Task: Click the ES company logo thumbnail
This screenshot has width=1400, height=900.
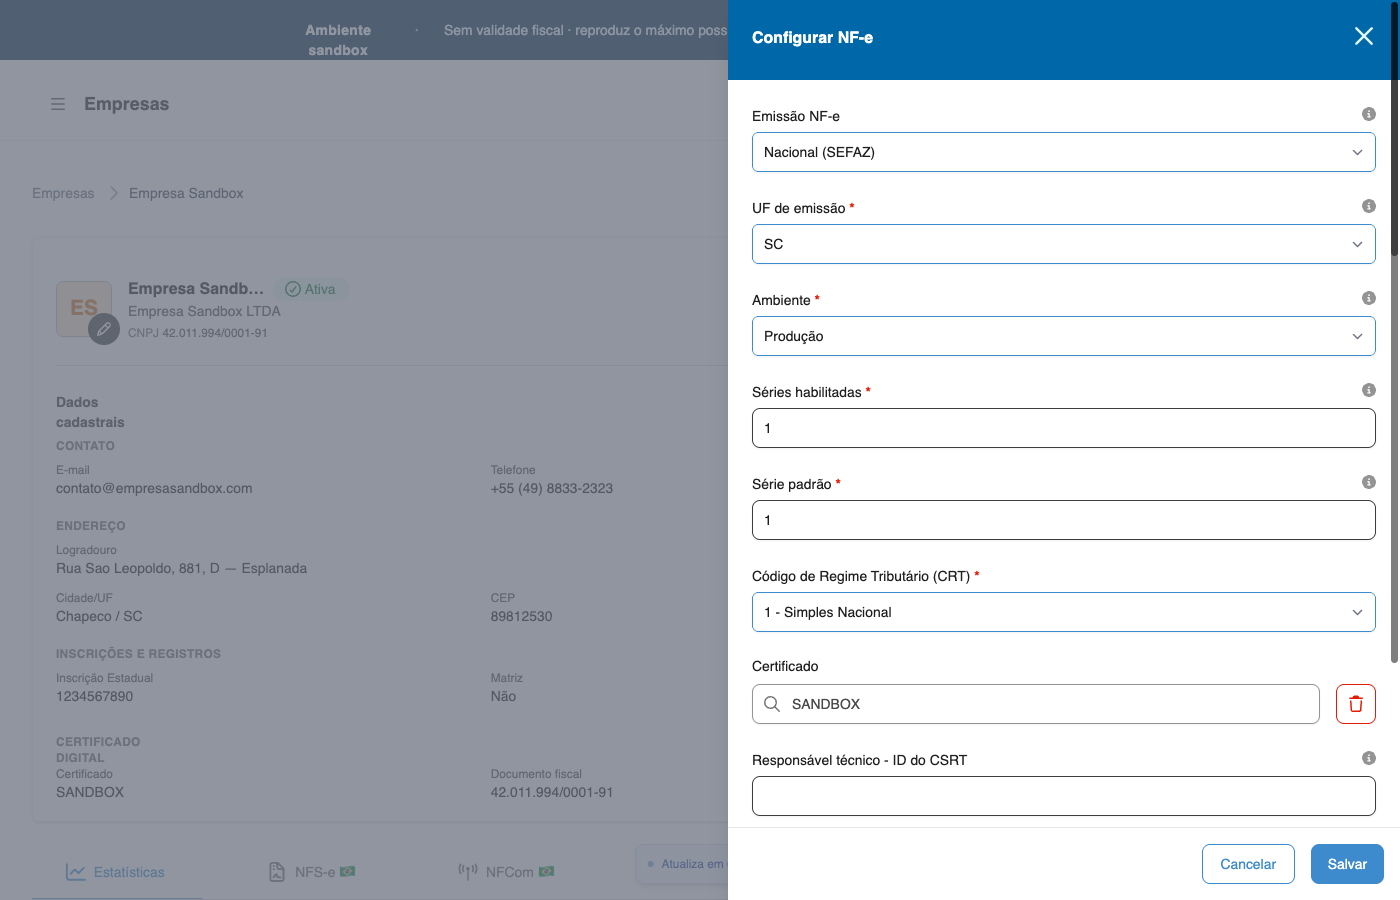Action: [84, 308]
